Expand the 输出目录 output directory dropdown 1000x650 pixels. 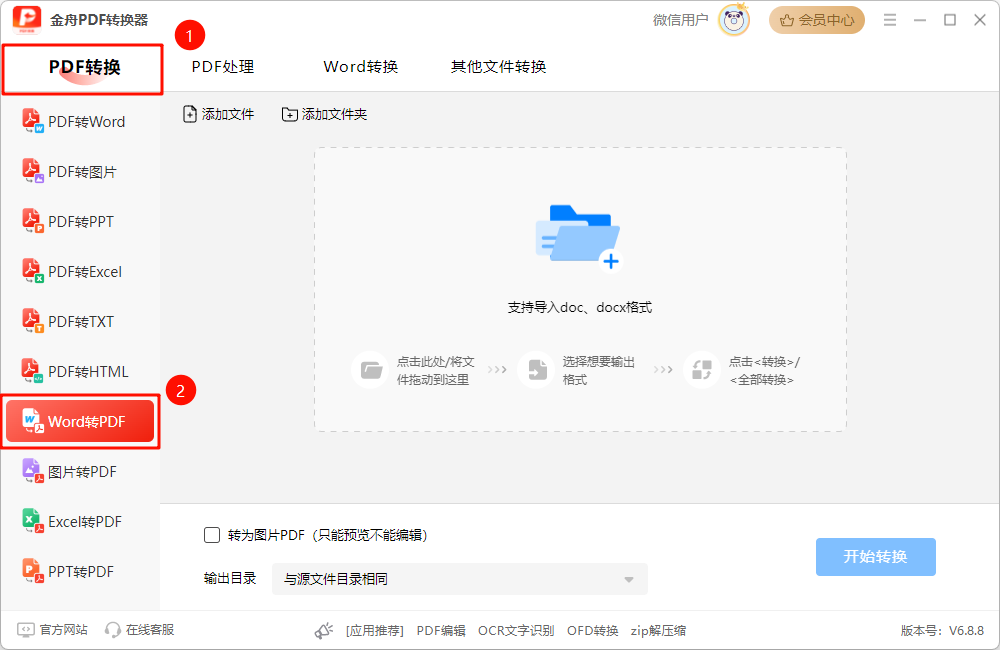(x=460, y=579)
